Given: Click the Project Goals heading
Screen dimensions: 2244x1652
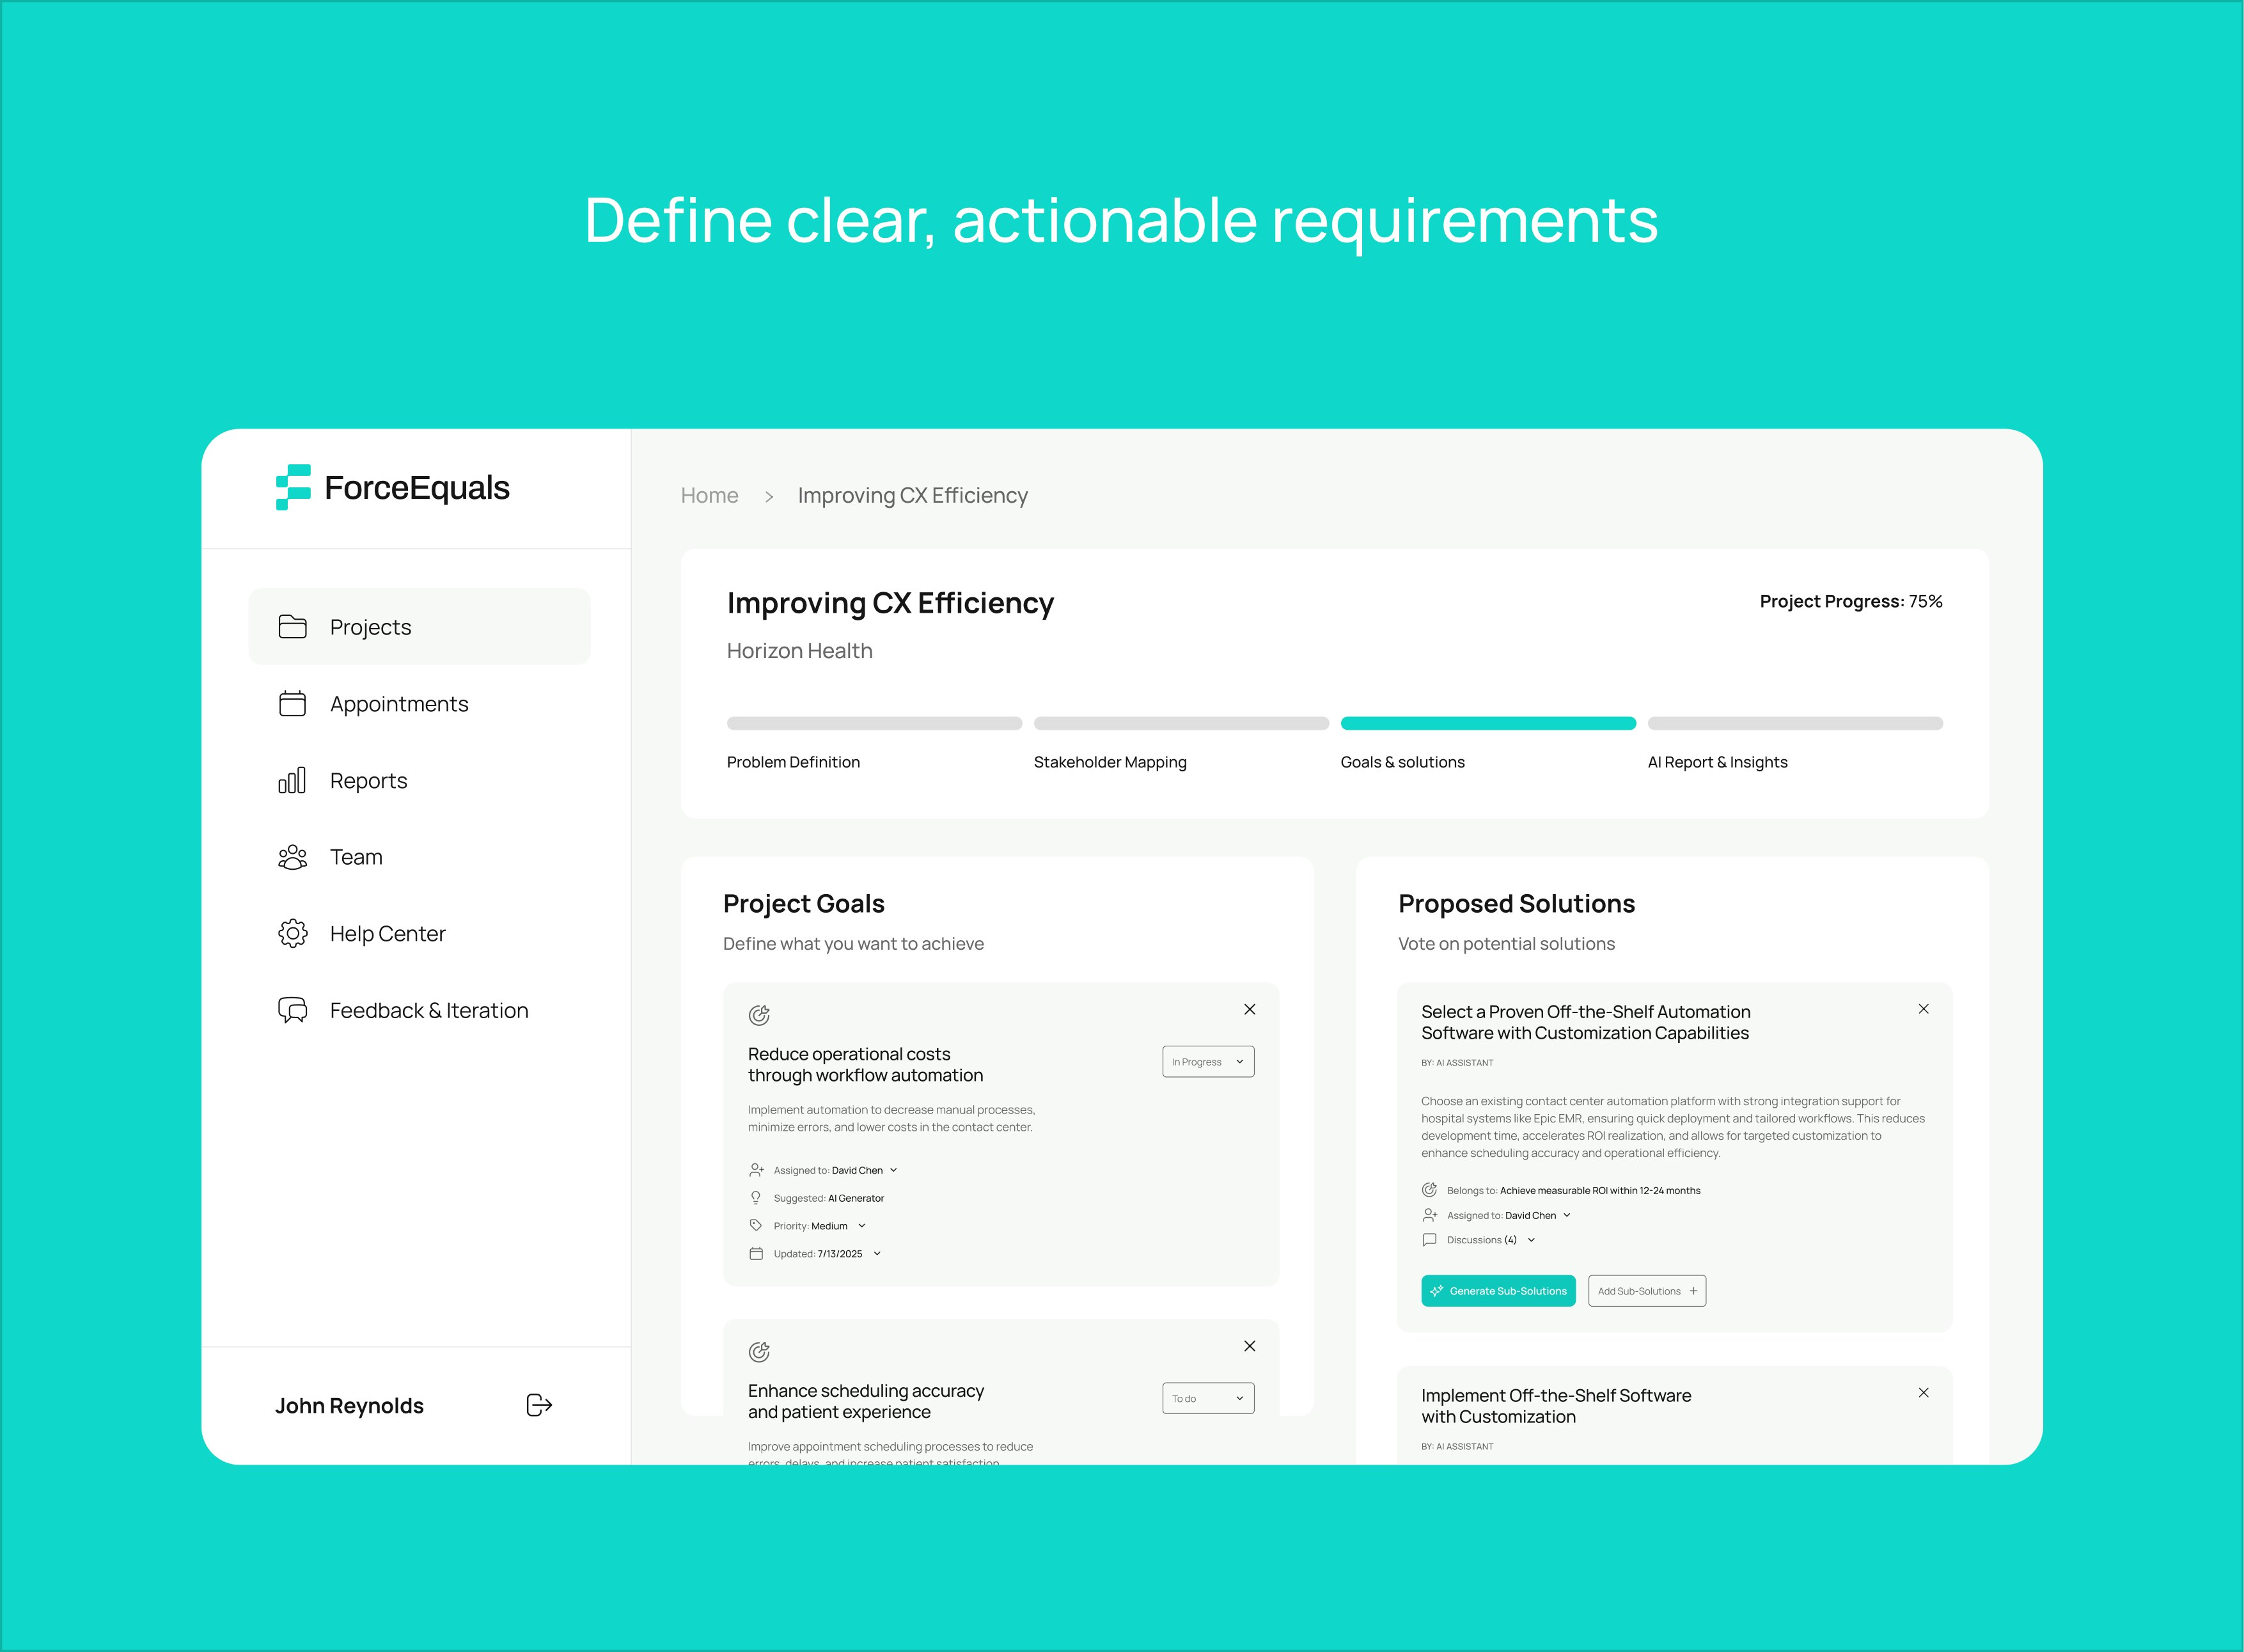Looking at the screenshot, I should [x=803, y=904].
